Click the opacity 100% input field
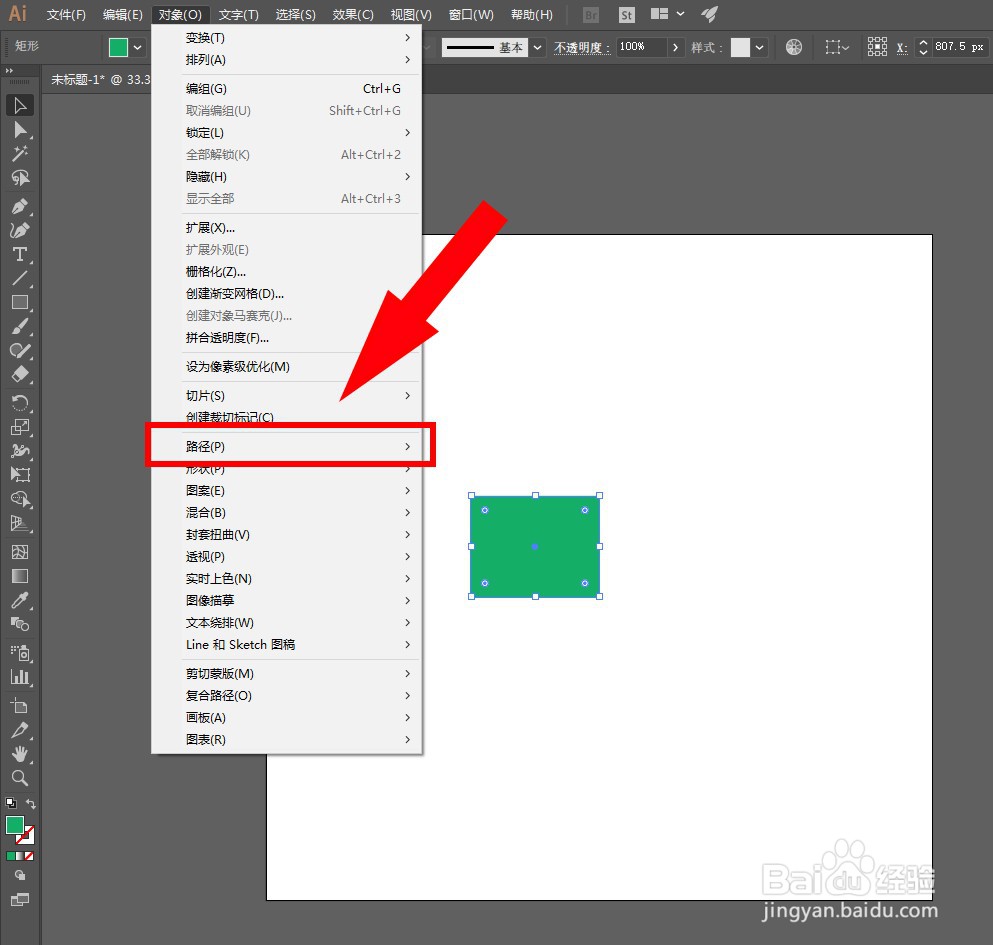Viewport: 993px width, 945px height. click(642, 47)
